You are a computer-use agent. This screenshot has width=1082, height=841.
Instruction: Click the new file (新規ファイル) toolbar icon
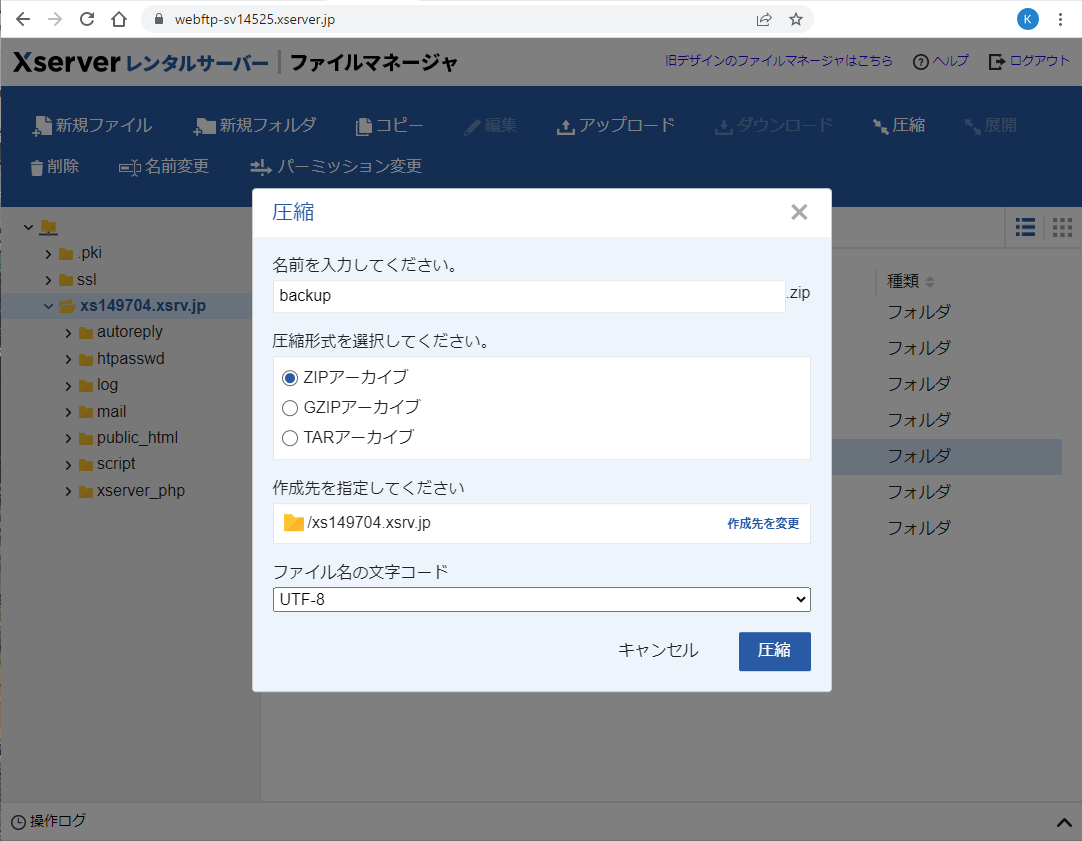pos(42,126)
